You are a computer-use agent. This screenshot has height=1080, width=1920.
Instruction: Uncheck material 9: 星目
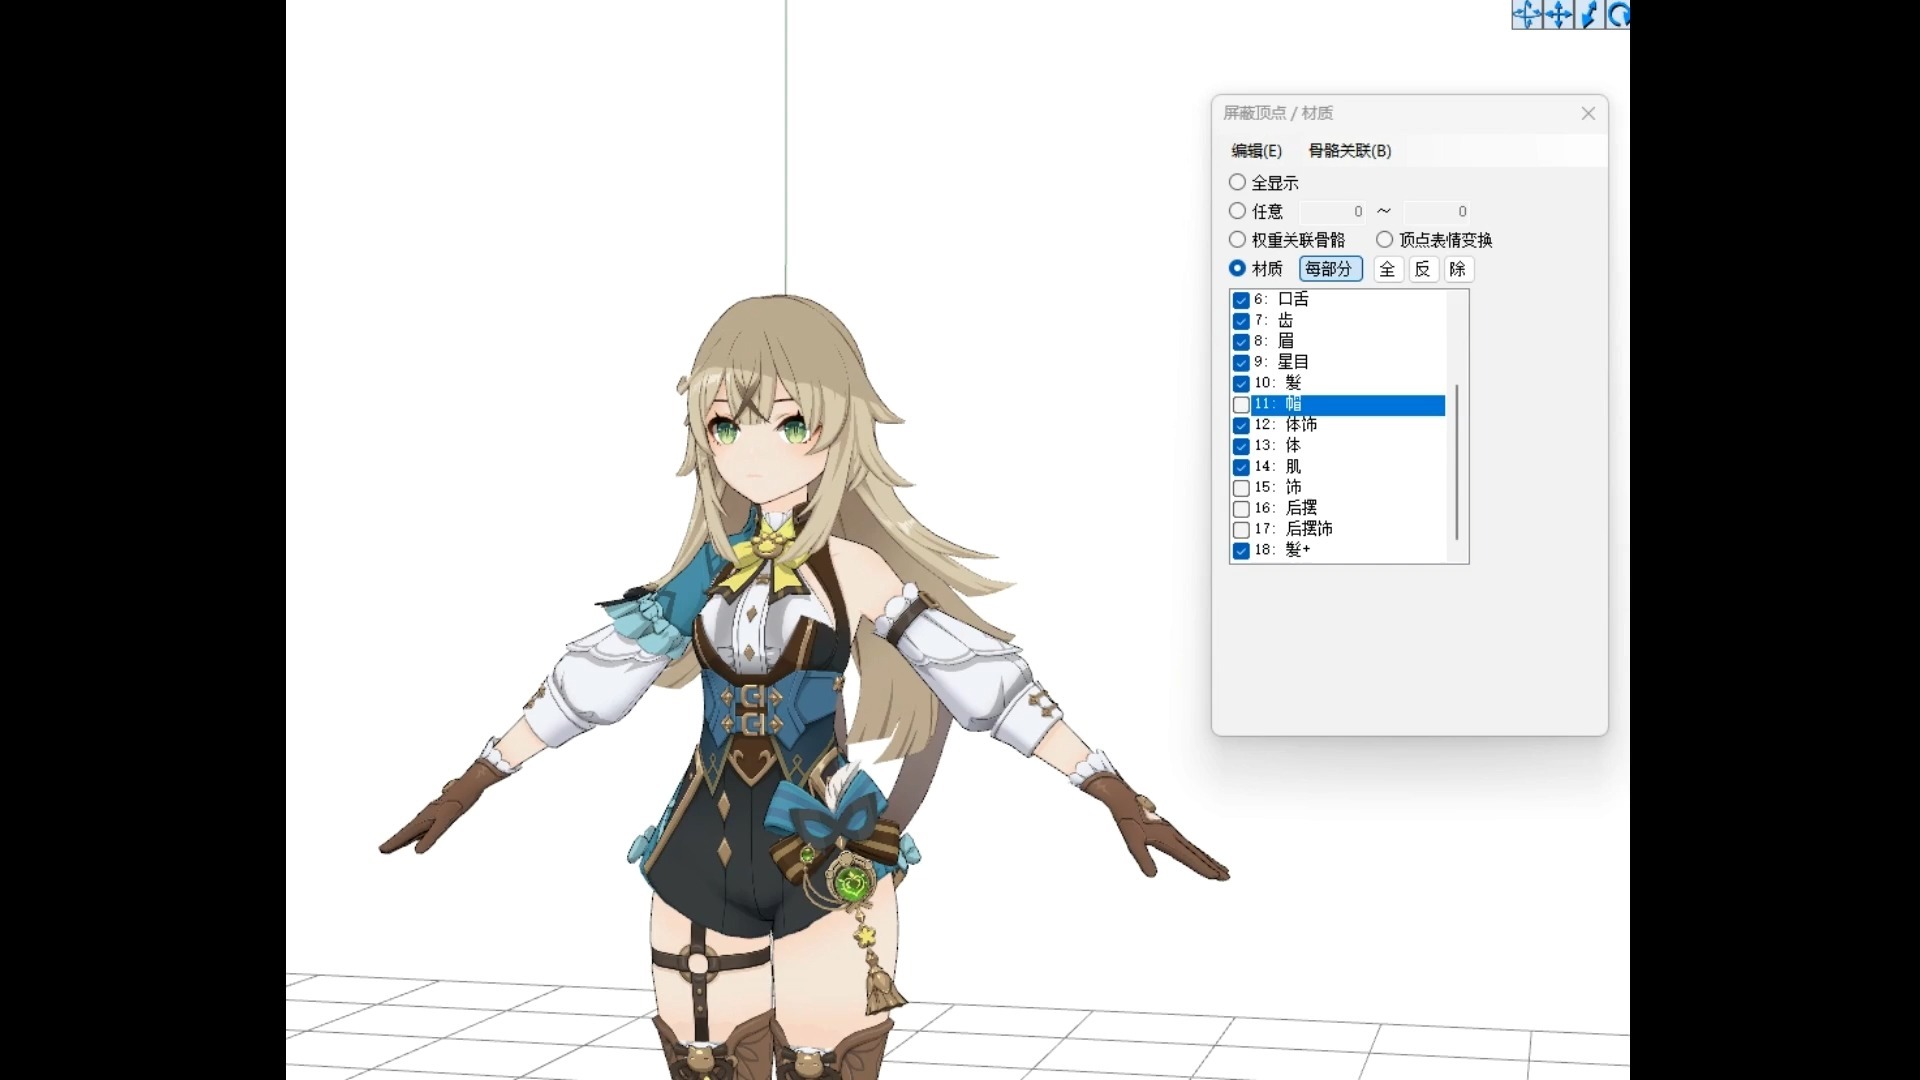click(x=1241, y=363)
